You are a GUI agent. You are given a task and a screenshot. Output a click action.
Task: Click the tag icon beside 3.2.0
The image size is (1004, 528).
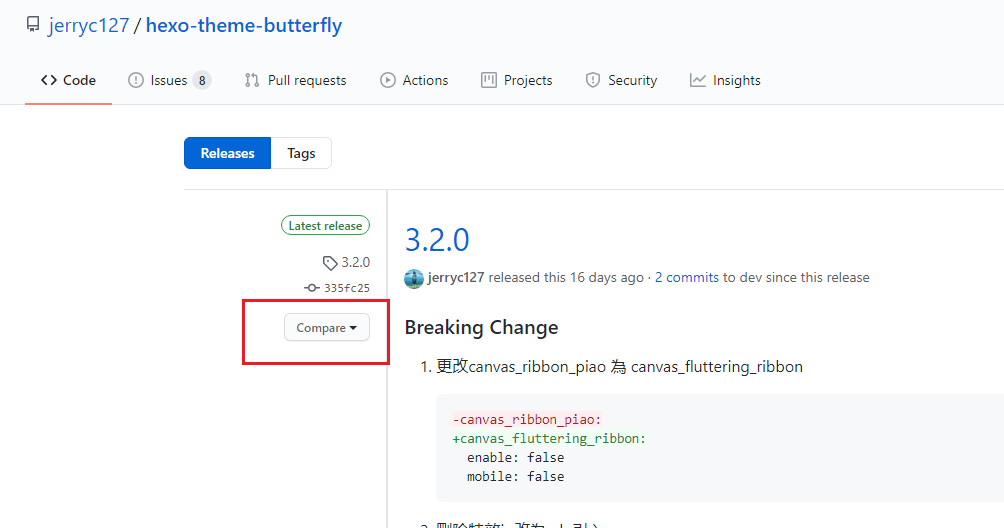(330, 263)
